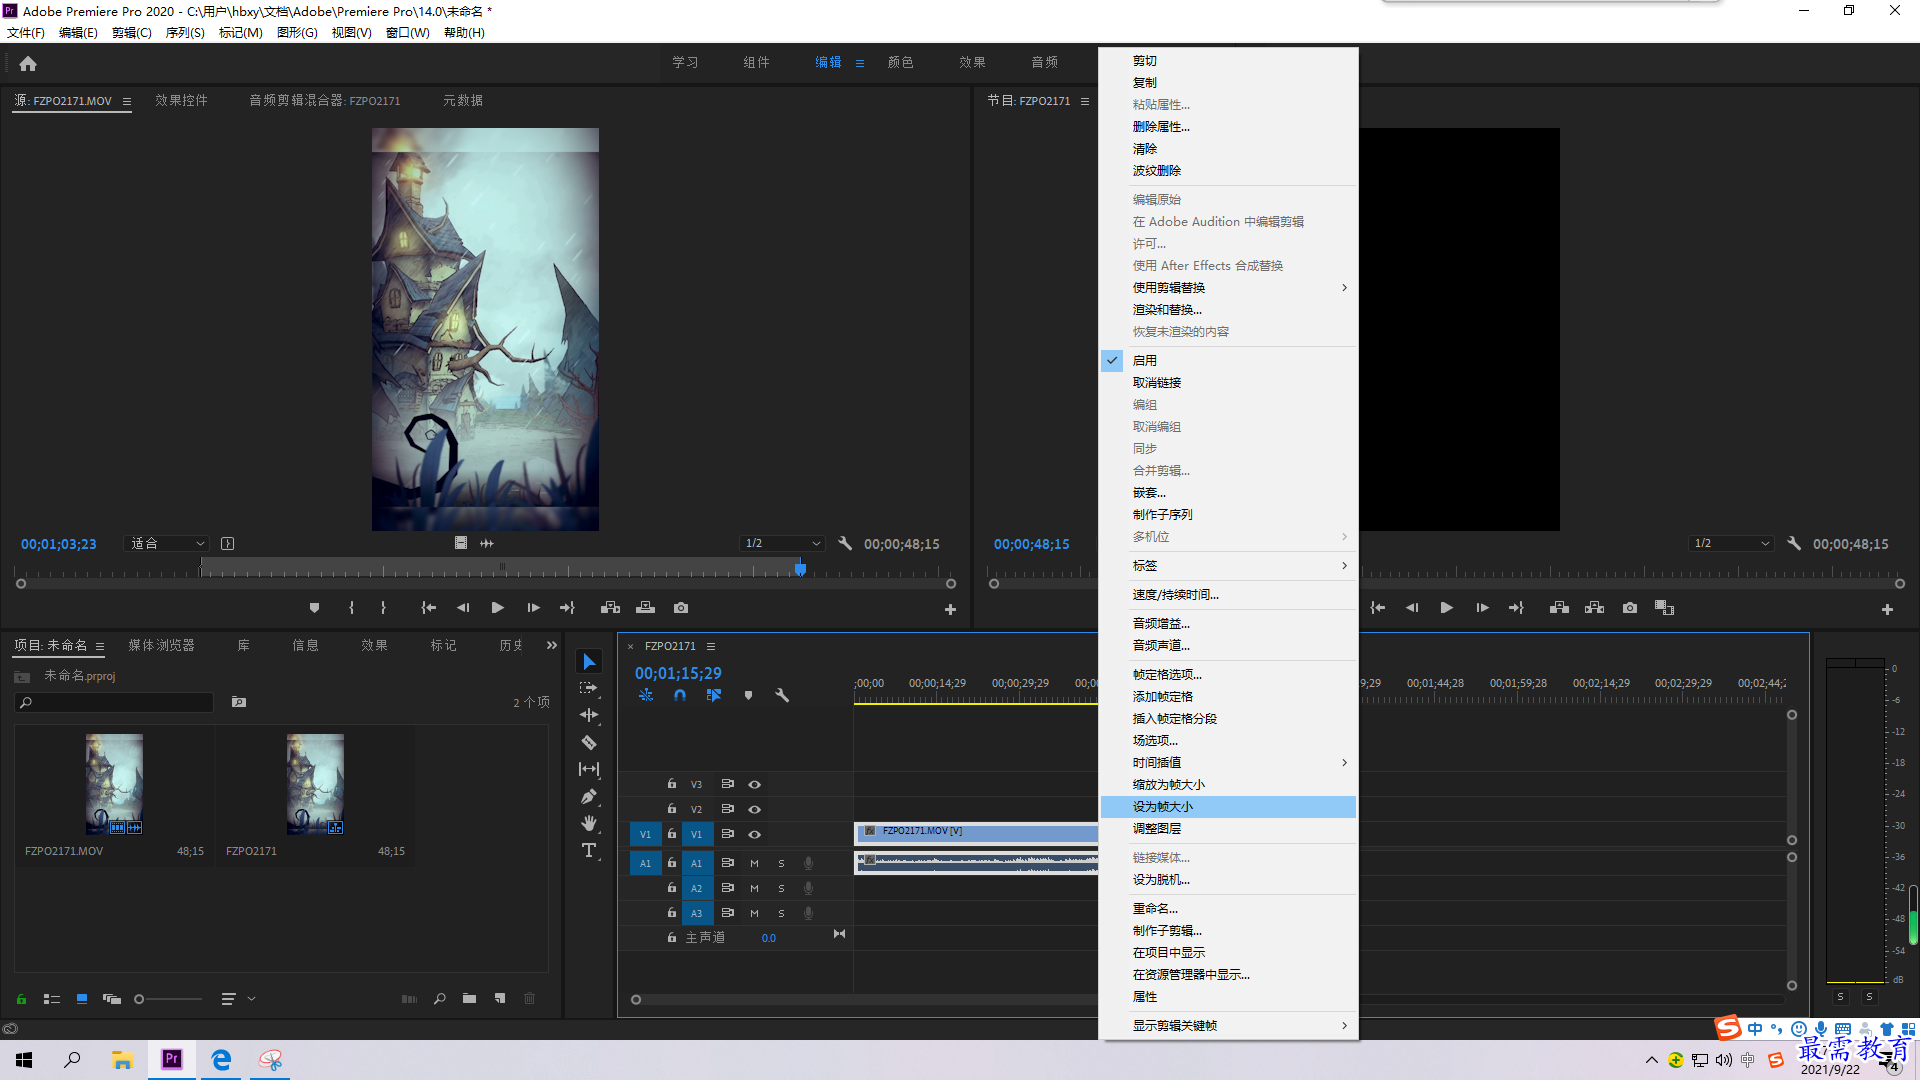Viewport: 1920px width, 1080px height.
Task: Click Overwrite button in Source monitor
Action: tap(646, 608)
